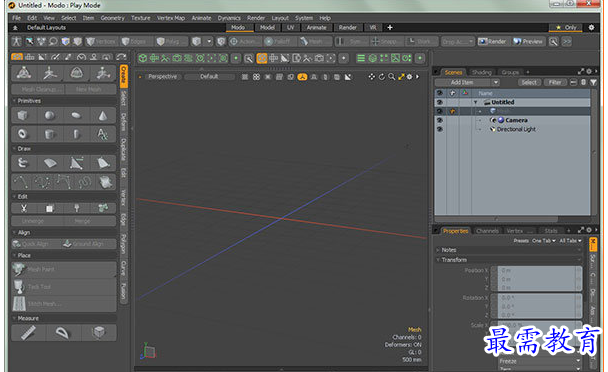Open layout settings gear at top right
This screenshot has width=608, height=372.
[x=591, y=28]
